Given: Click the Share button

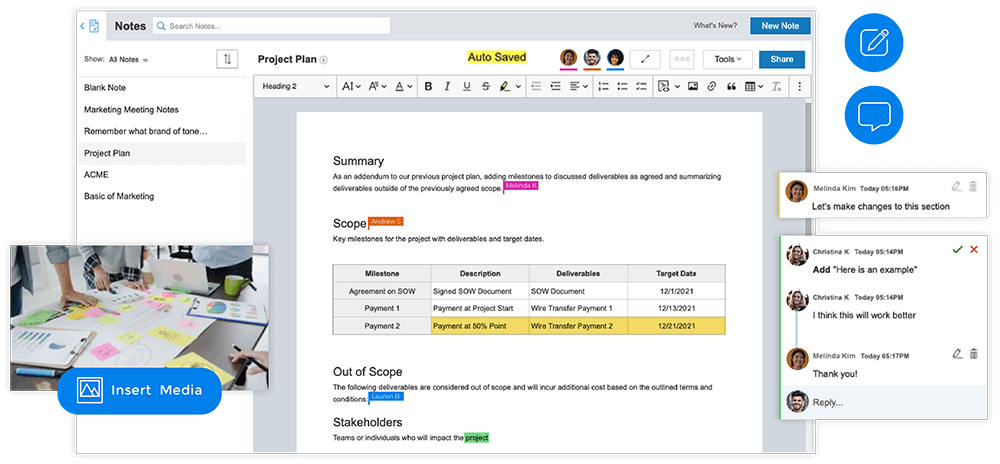Looking at the screenshot, I should 782,59.
